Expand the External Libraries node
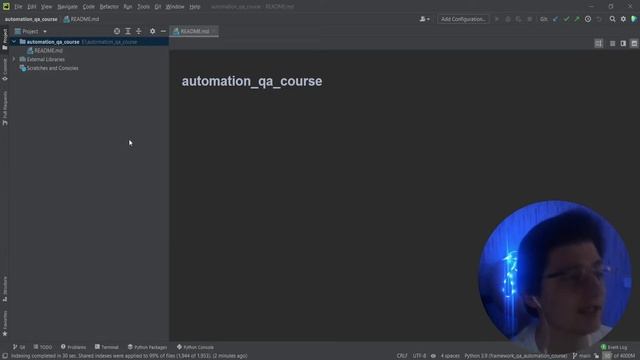The image size is (640, 360). [14, 59]
